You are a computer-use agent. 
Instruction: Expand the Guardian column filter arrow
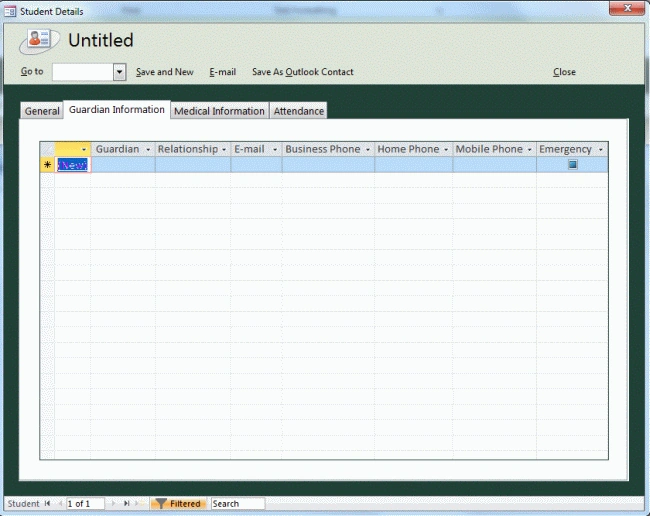click(x=148, y=150)
